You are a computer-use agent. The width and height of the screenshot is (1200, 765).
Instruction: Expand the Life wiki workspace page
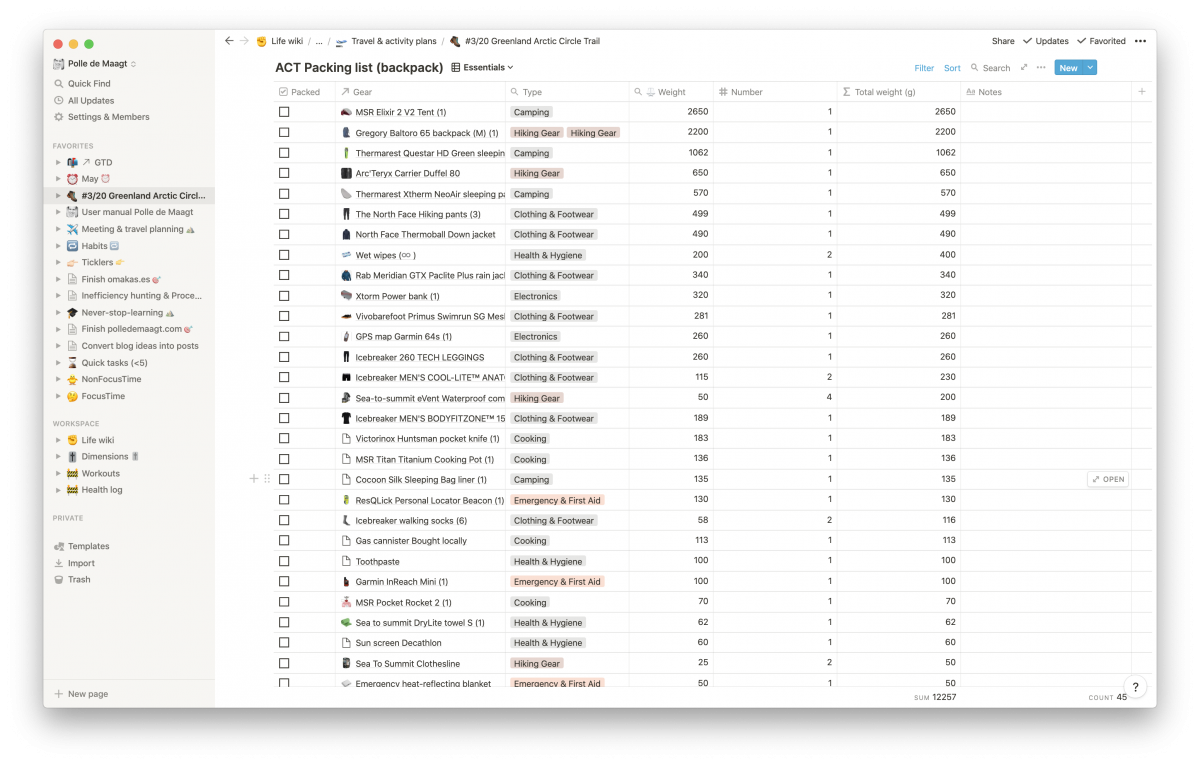point(58,440)
